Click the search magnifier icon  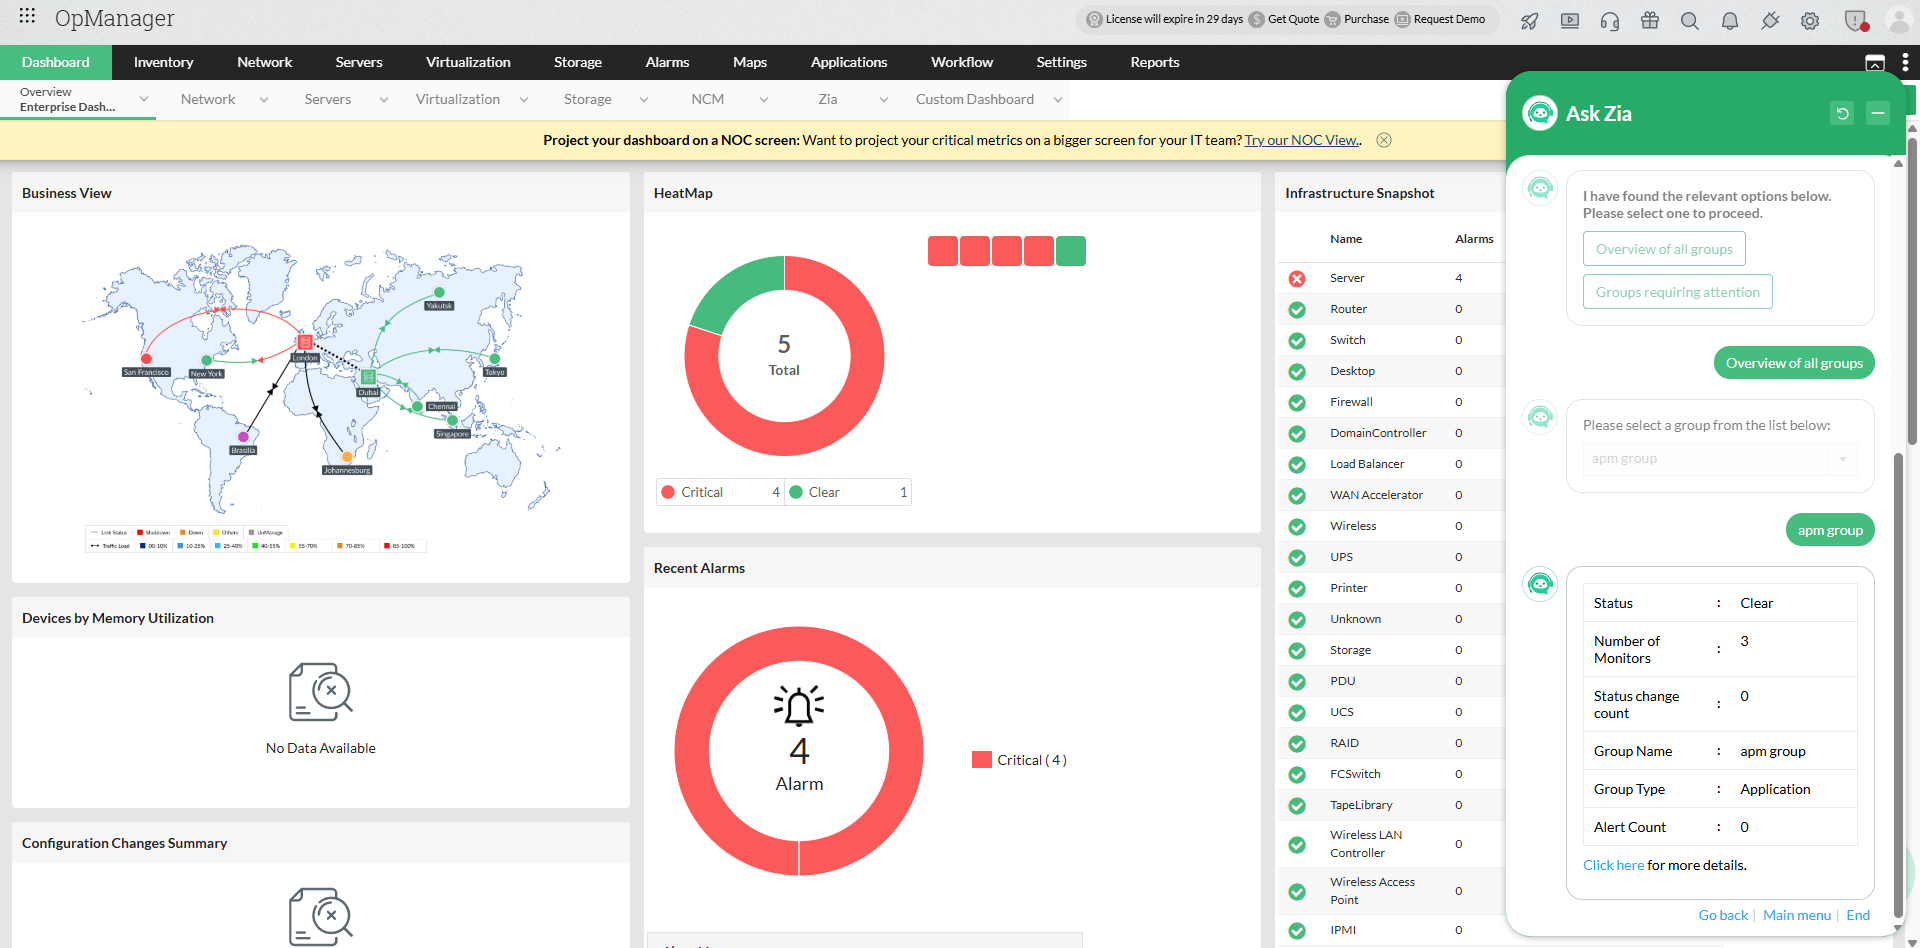pyautogui.click(x=1690, y=20)
